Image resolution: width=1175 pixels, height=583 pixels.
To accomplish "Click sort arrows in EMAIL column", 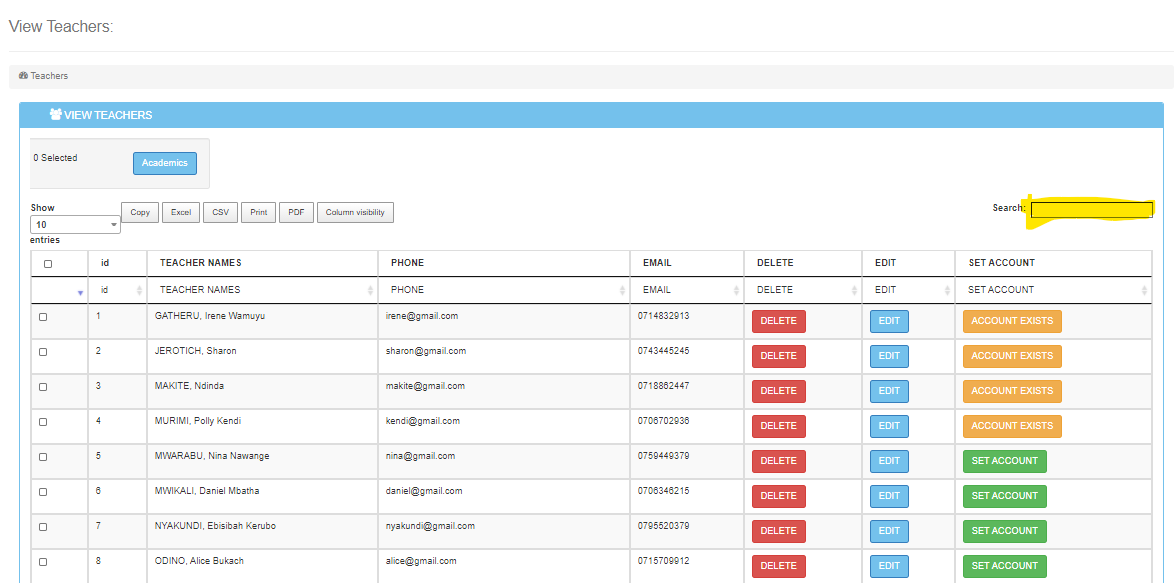I will (736, 291).
